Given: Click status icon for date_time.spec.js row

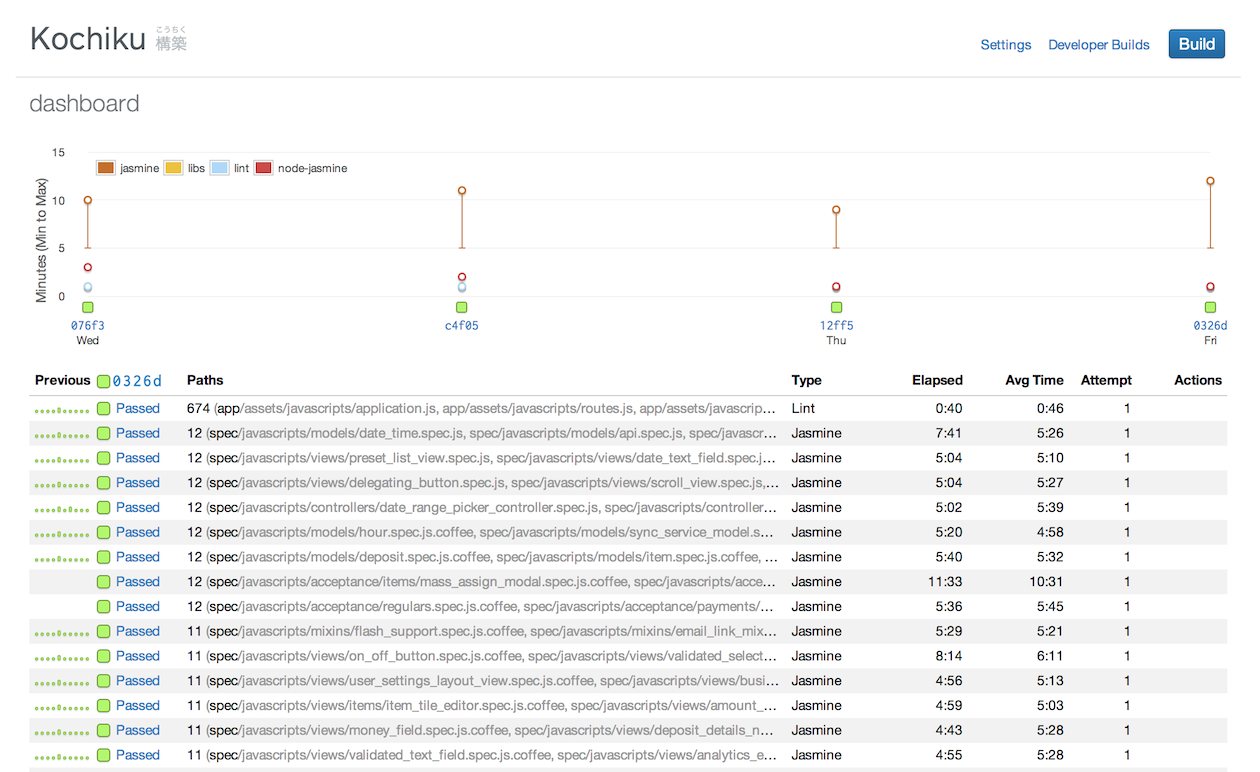Looking at the screenshot, I should [x=103, y=433].
